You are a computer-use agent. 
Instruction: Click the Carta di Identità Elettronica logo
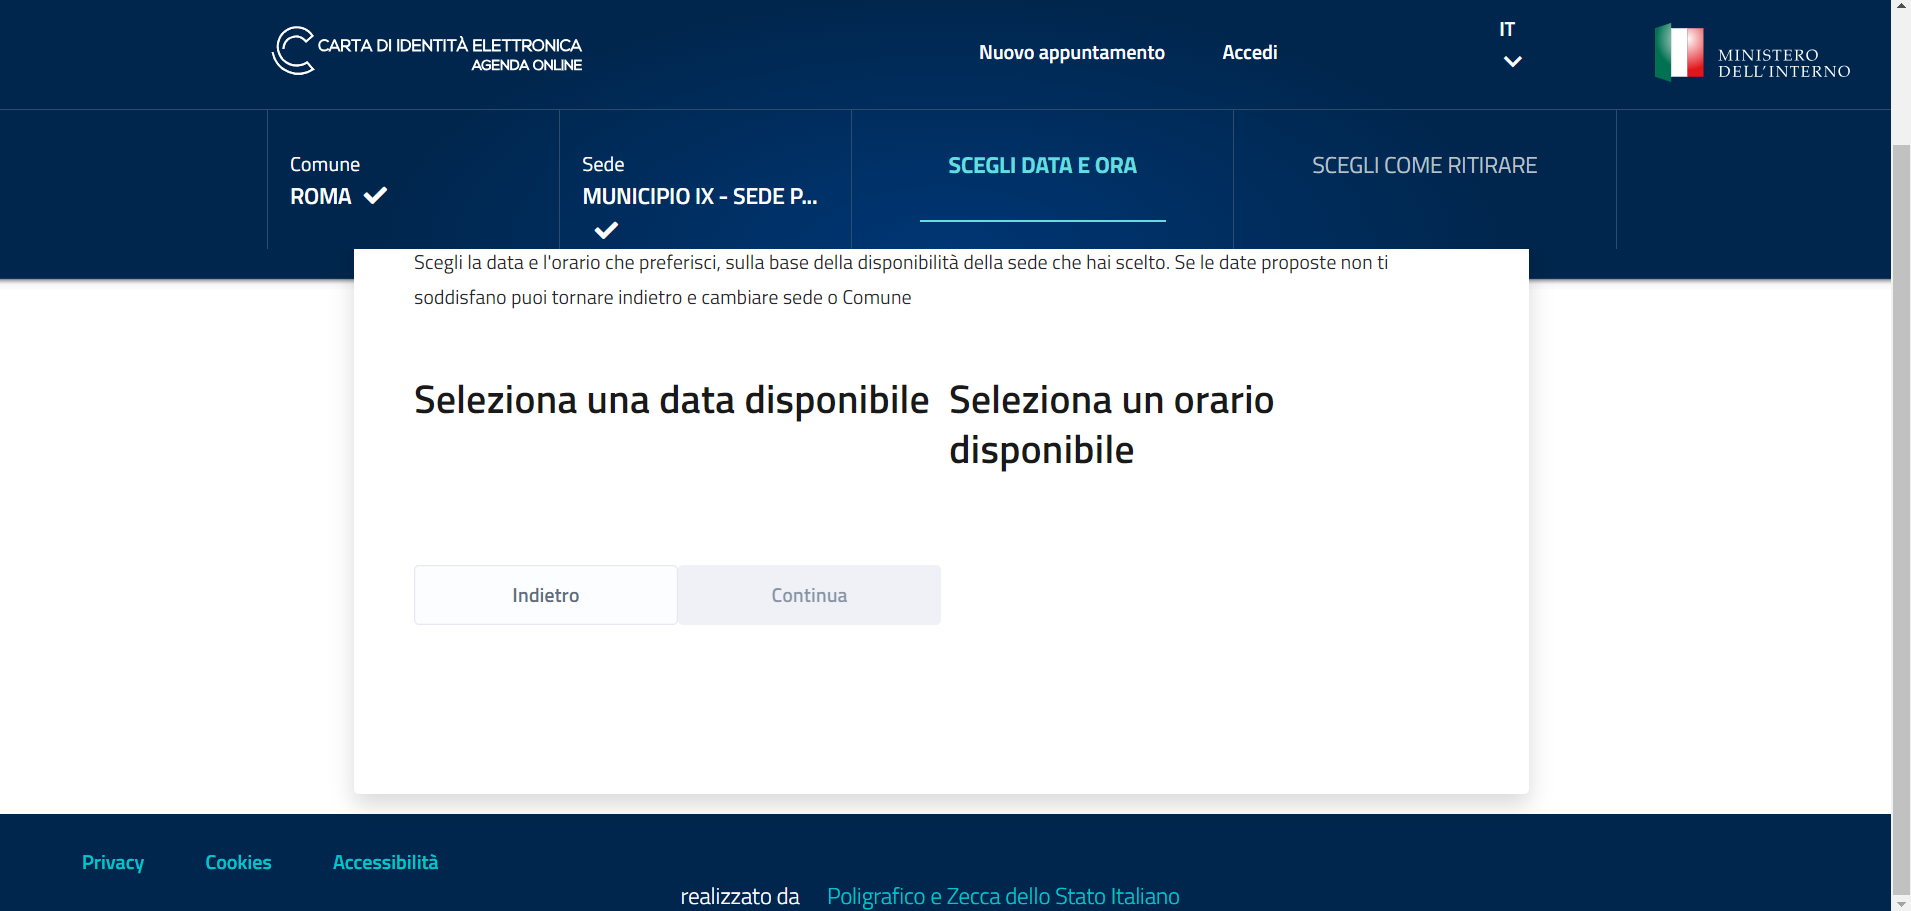(x=427, y=51)
